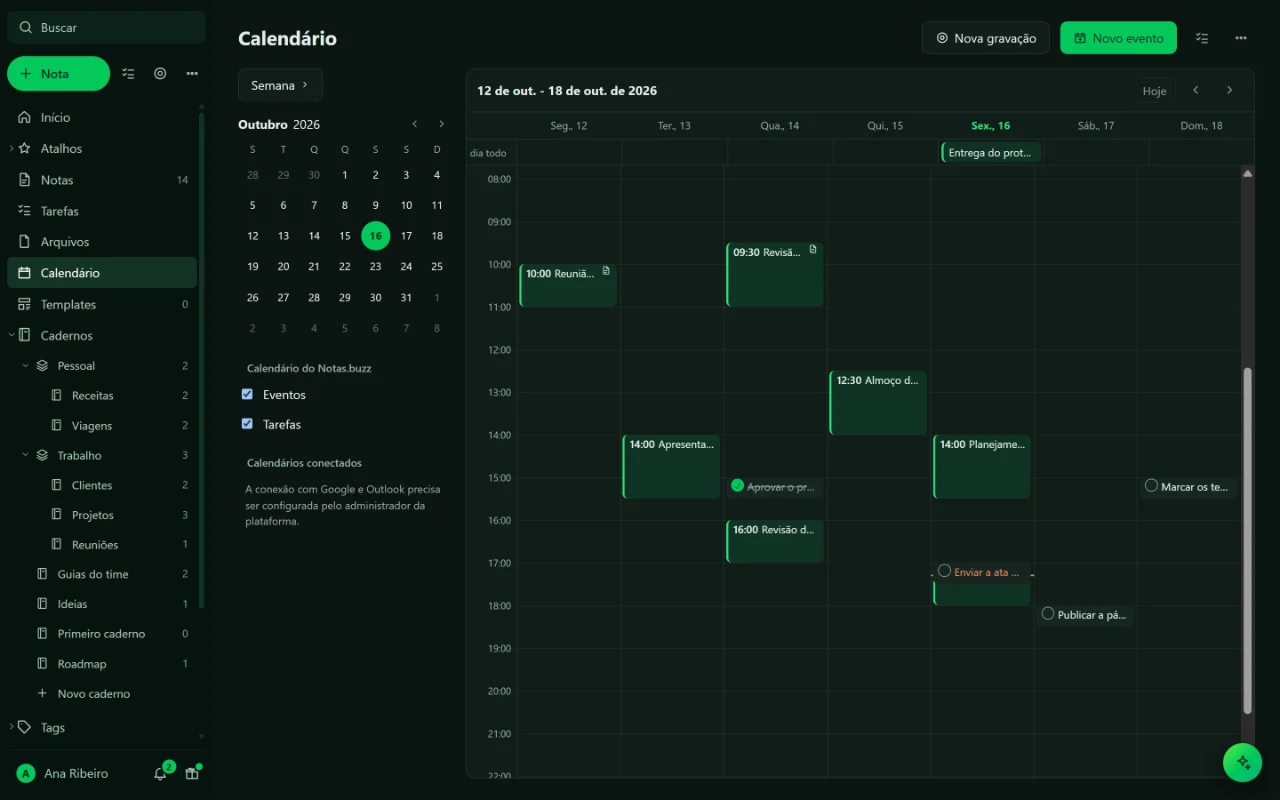Click the Buscar search field

pos(107,27)
